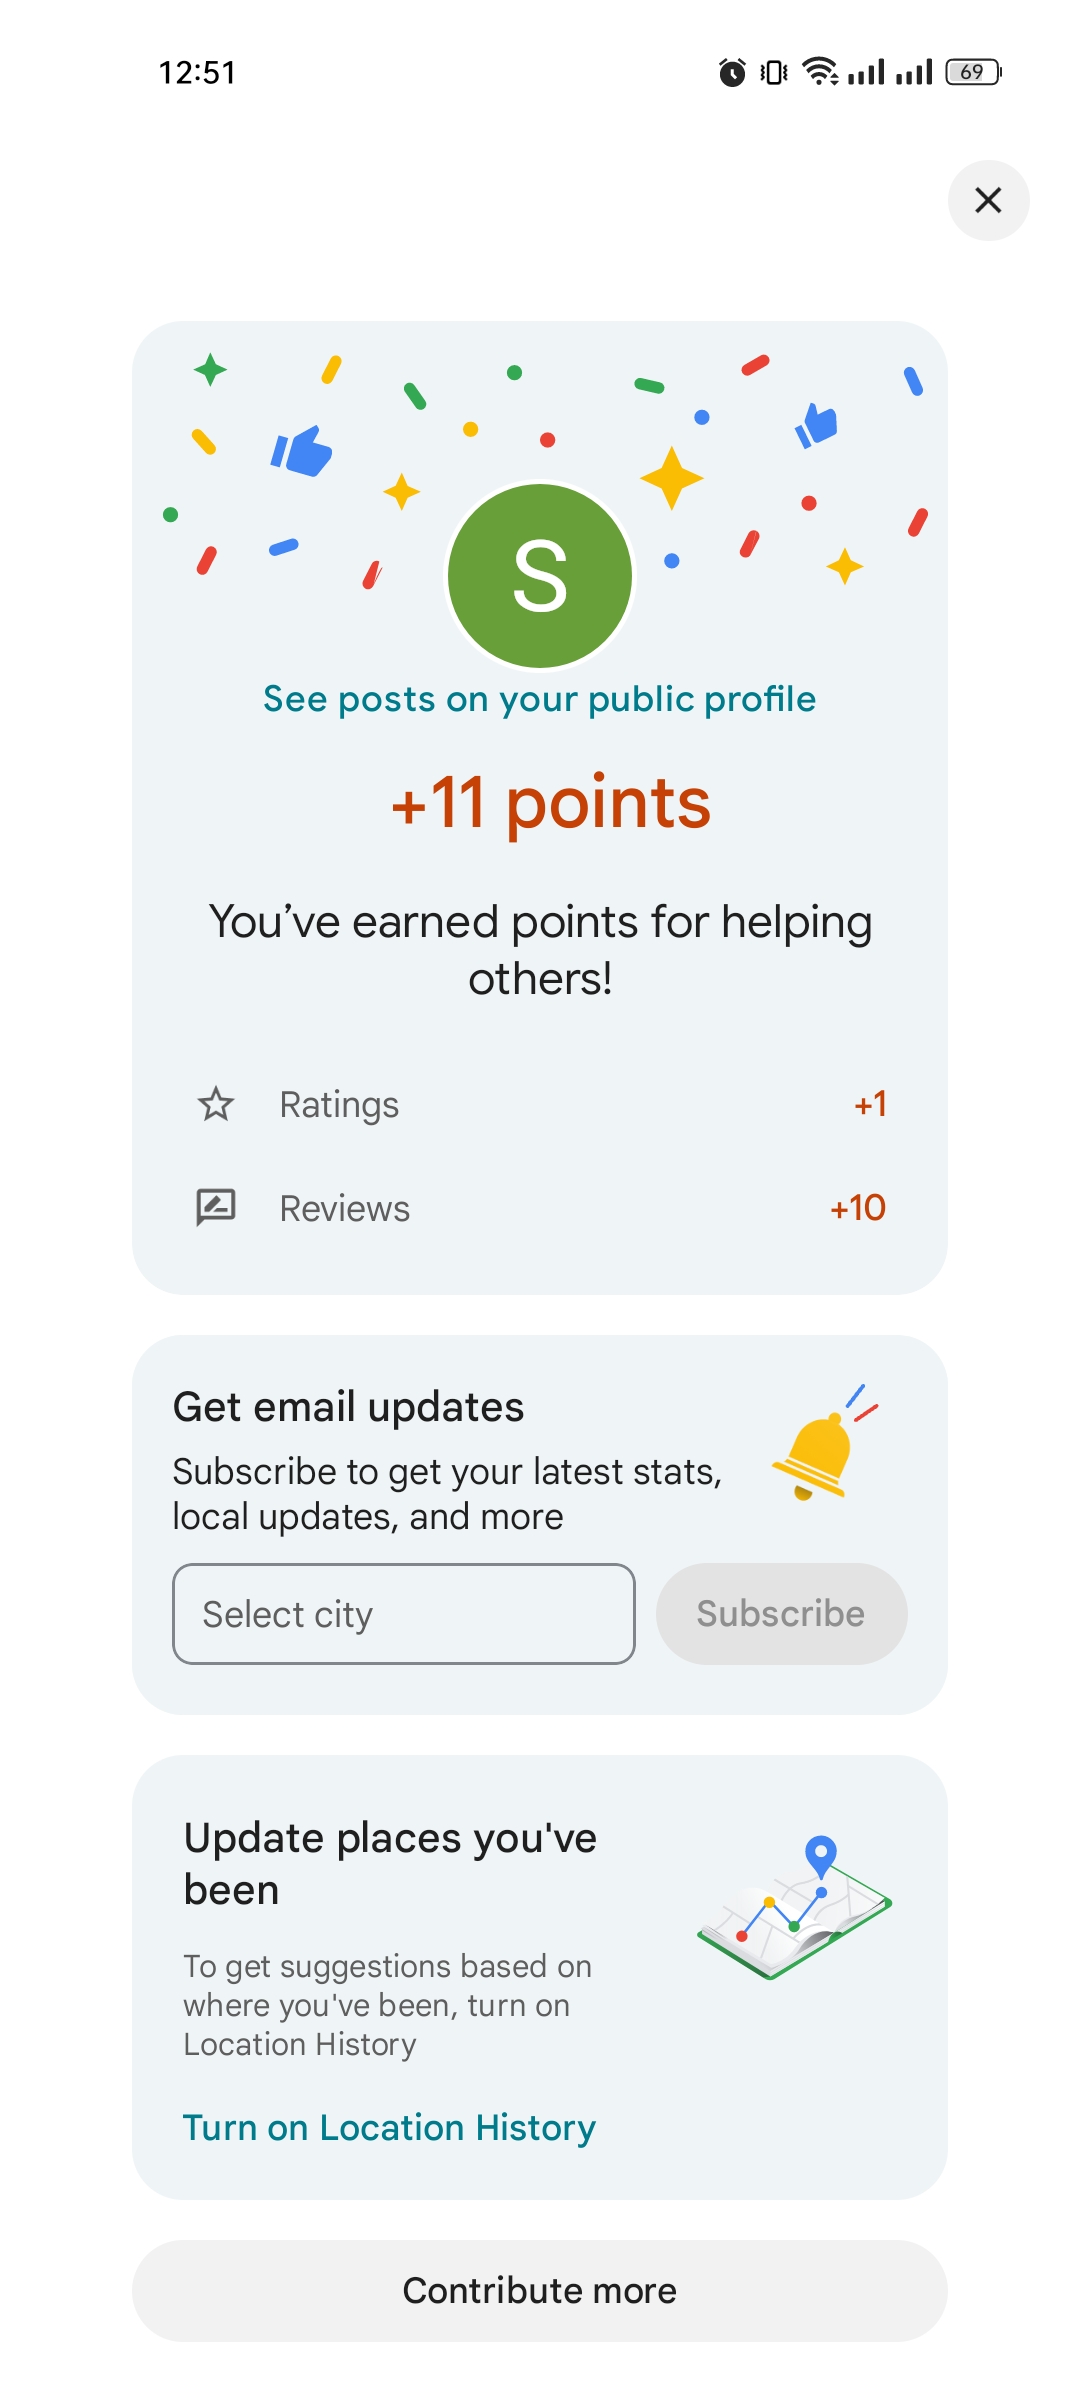1080x2400 pixels.
Task: Tap the +11 points heading
Action: [550, 804]
